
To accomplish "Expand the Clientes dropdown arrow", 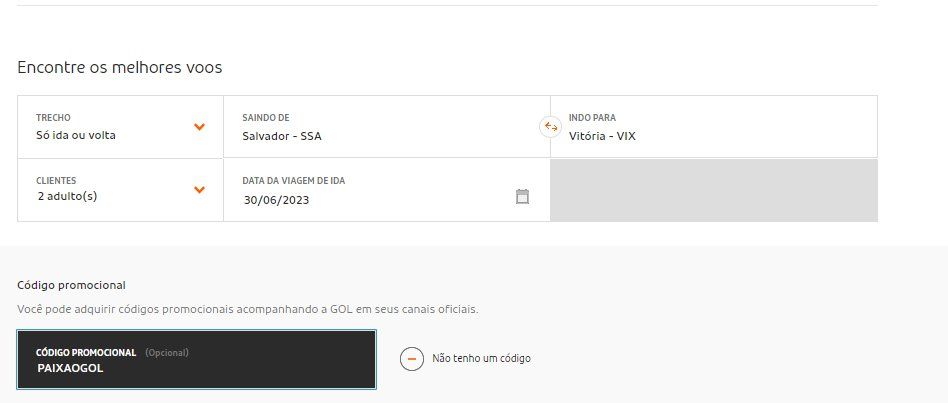I will coord(200,190).
